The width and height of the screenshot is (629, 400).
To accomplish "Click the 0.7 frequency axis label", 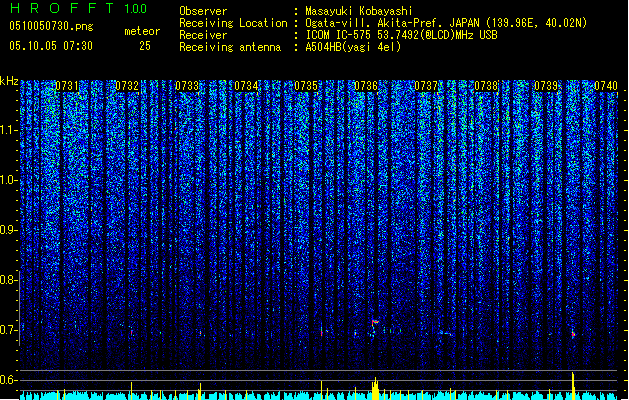I will (x=7, y=330).
